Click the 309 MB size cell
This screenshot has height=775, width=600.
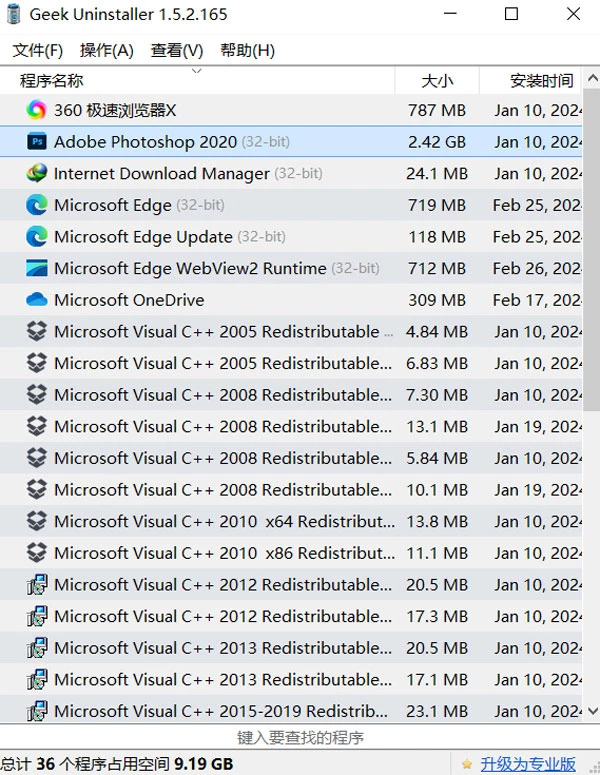pyautogui.click(x=437, y=300)
